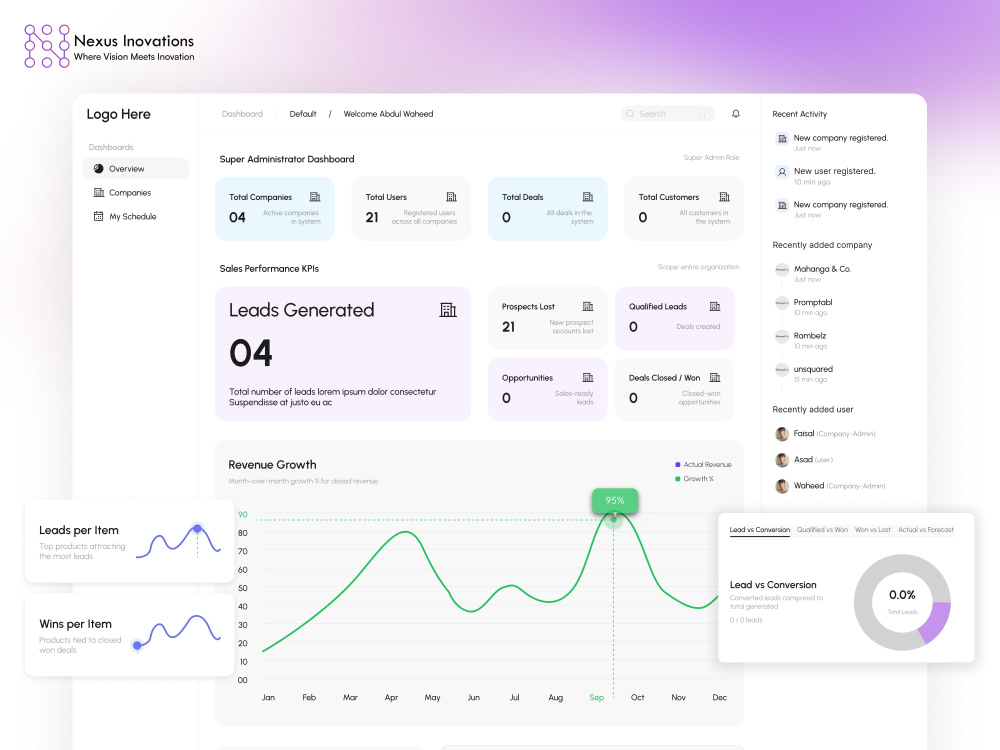
Task: Click the Logo Here sidebar title
Action: [119, 114]
